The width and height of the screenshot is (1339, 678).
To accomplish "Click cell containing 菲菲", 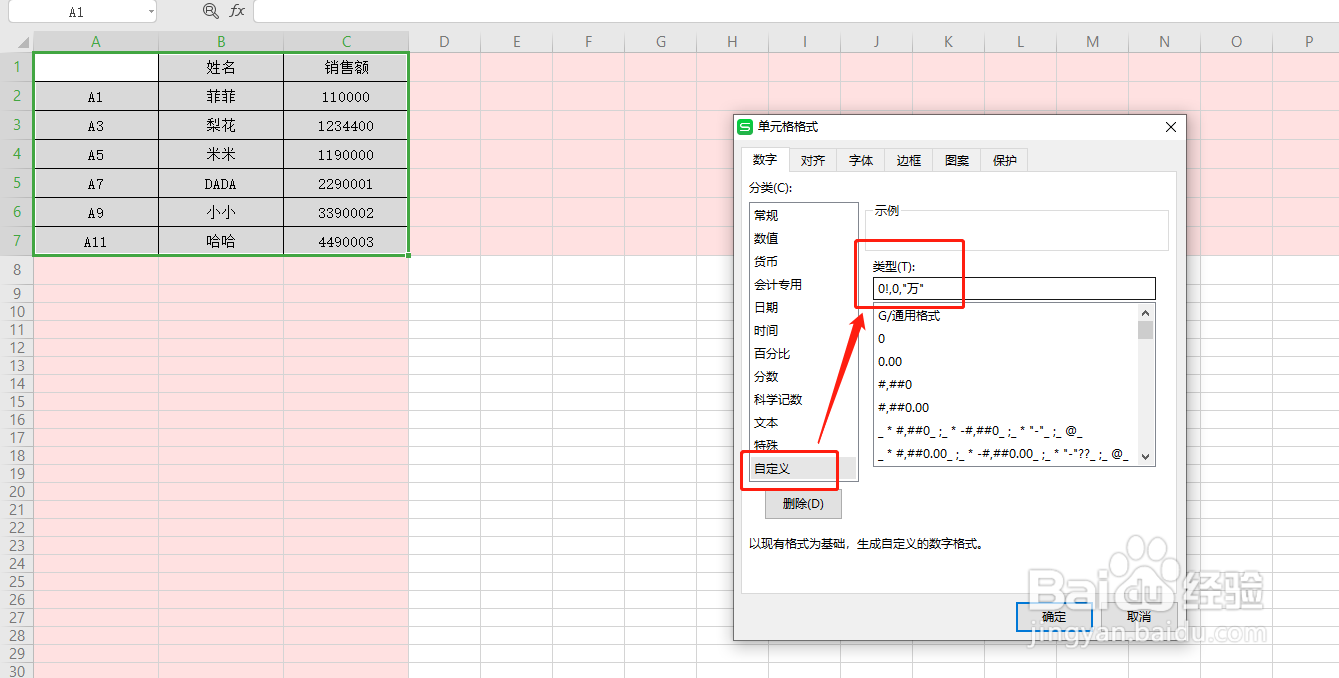I will [x=221, y=96].
